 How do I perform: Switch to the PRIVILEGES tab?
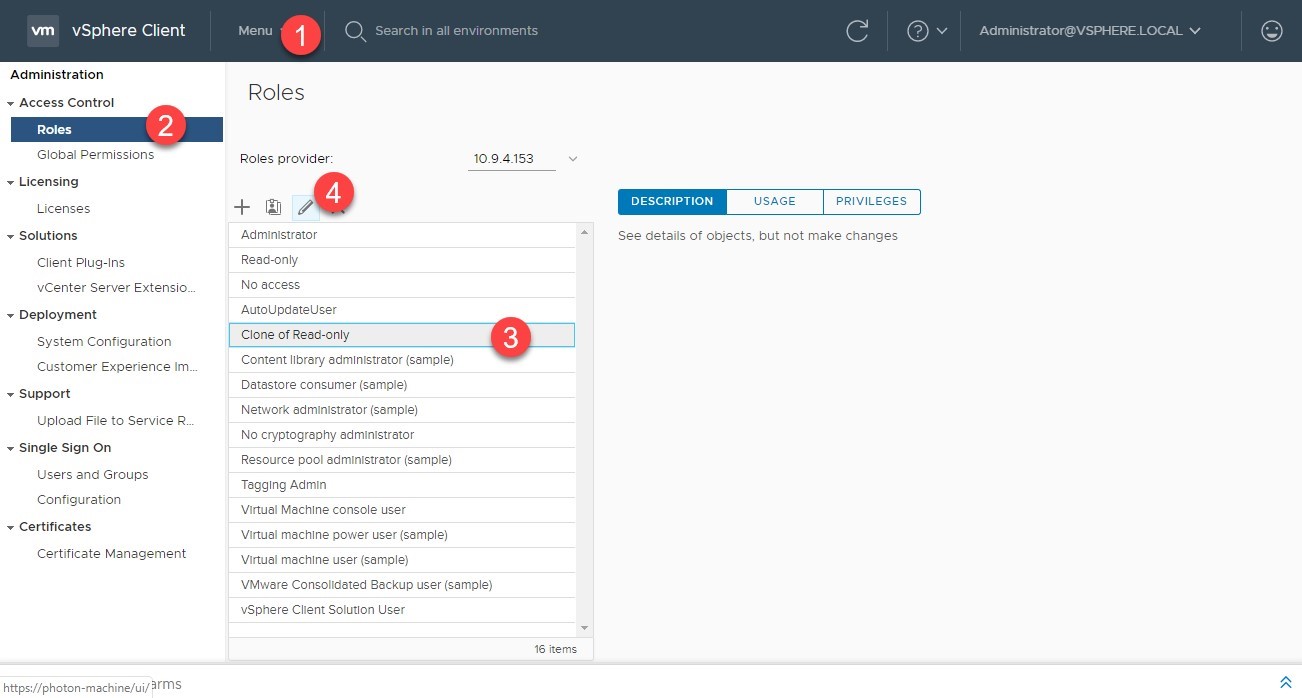pos(871,201)
